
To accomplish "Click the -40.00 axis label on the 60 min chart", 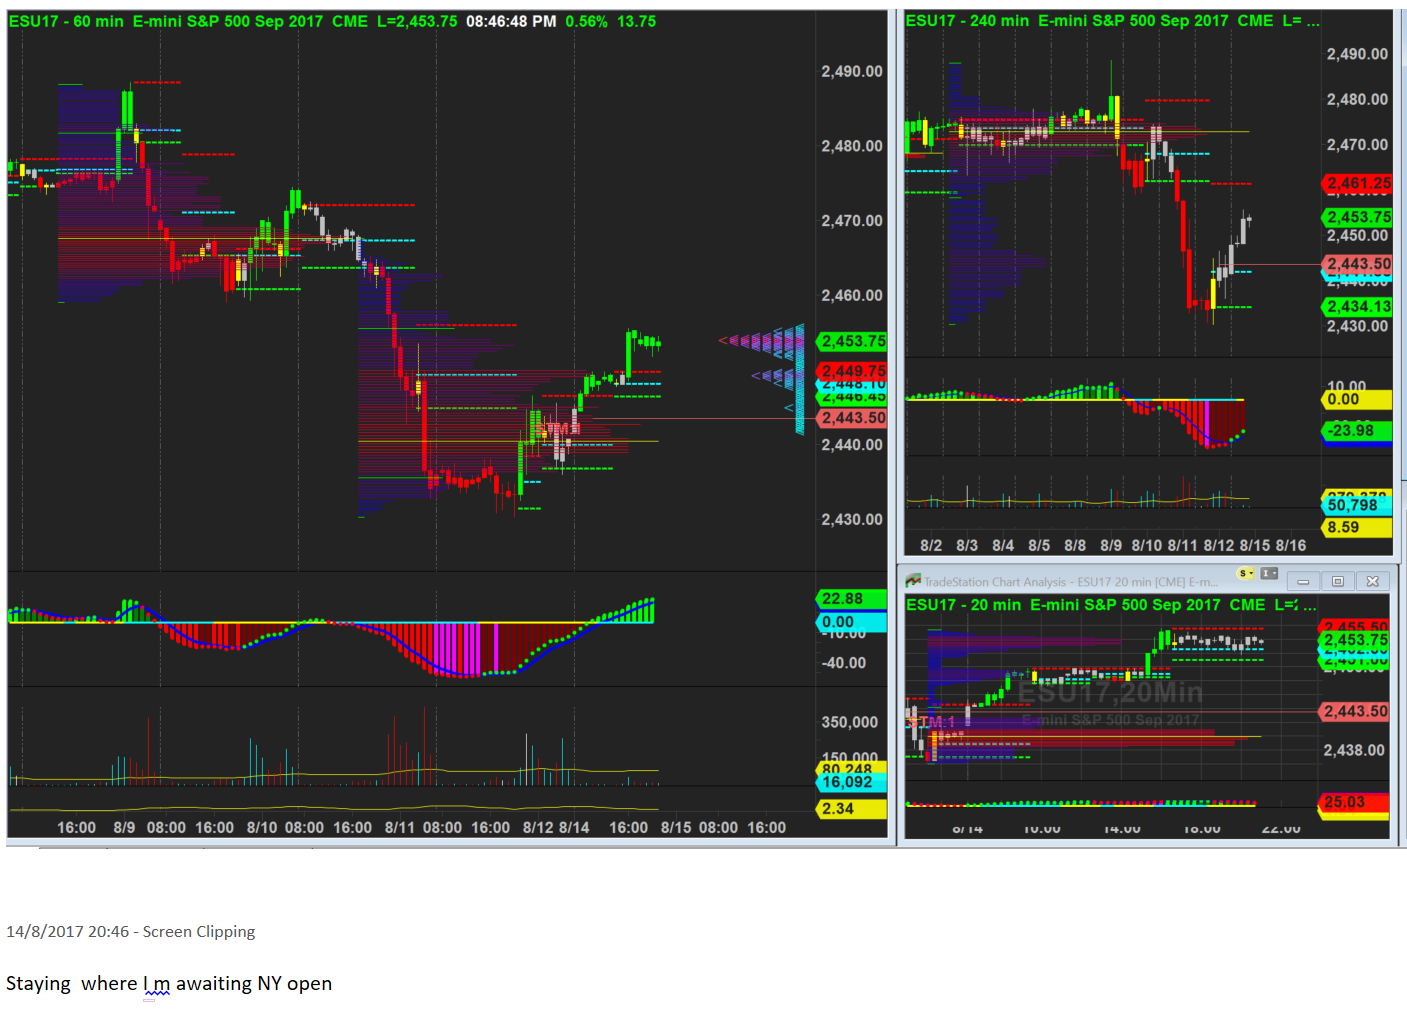I will coord(844,663).
